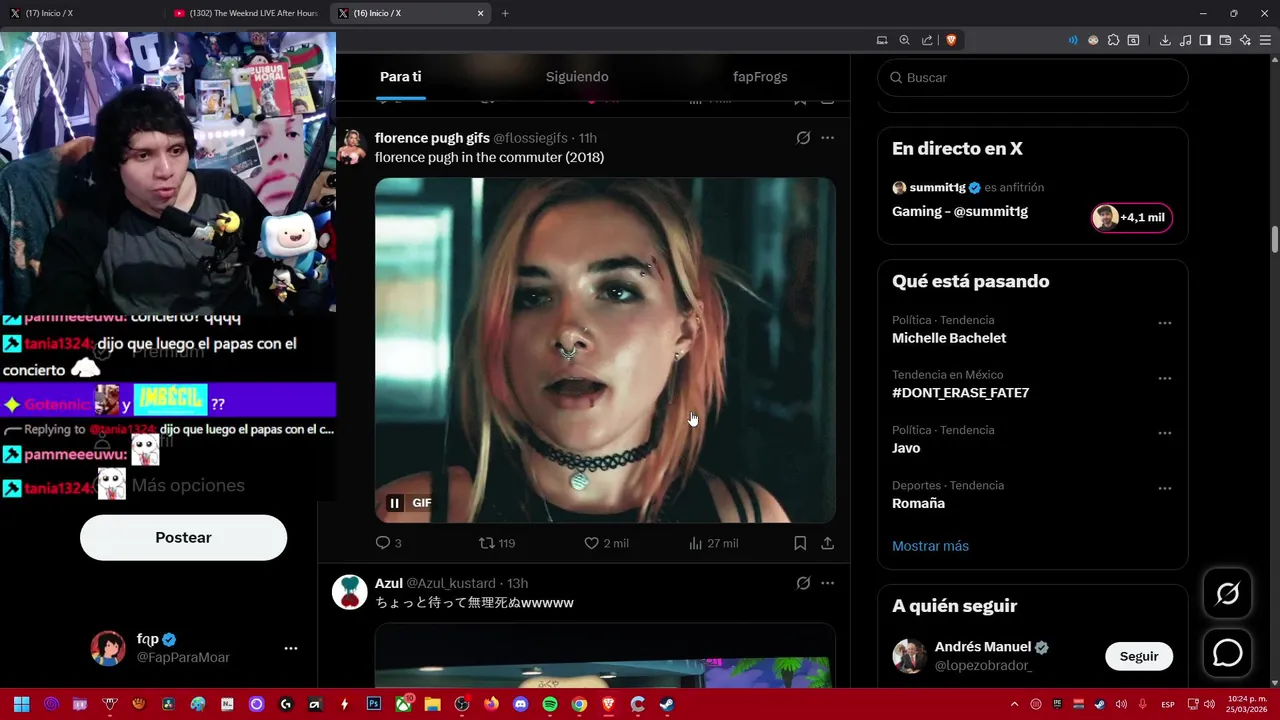Open more options for Michelle Bachelet trend
The width and height of the screenshot is (1280, 720).
(x=1164, y=323)
